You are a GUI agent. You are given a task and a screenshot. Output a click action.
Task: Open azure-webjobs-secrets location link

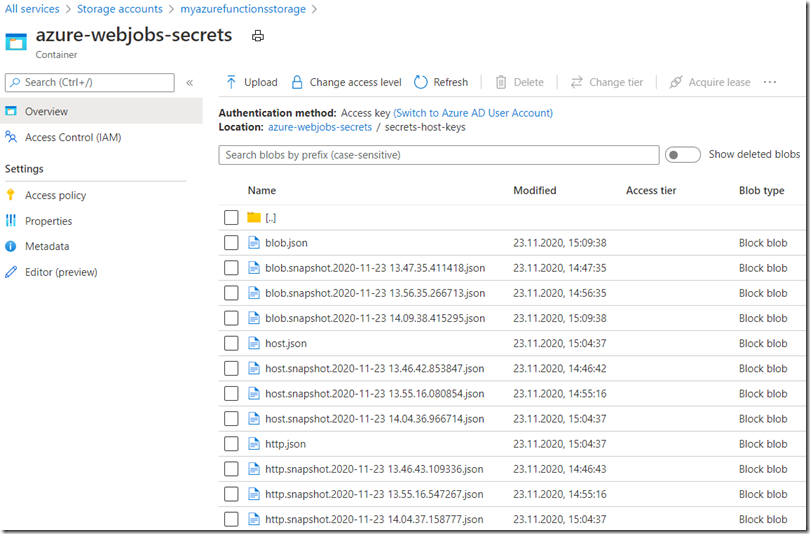pyautogui.click(x=320, y=127)
